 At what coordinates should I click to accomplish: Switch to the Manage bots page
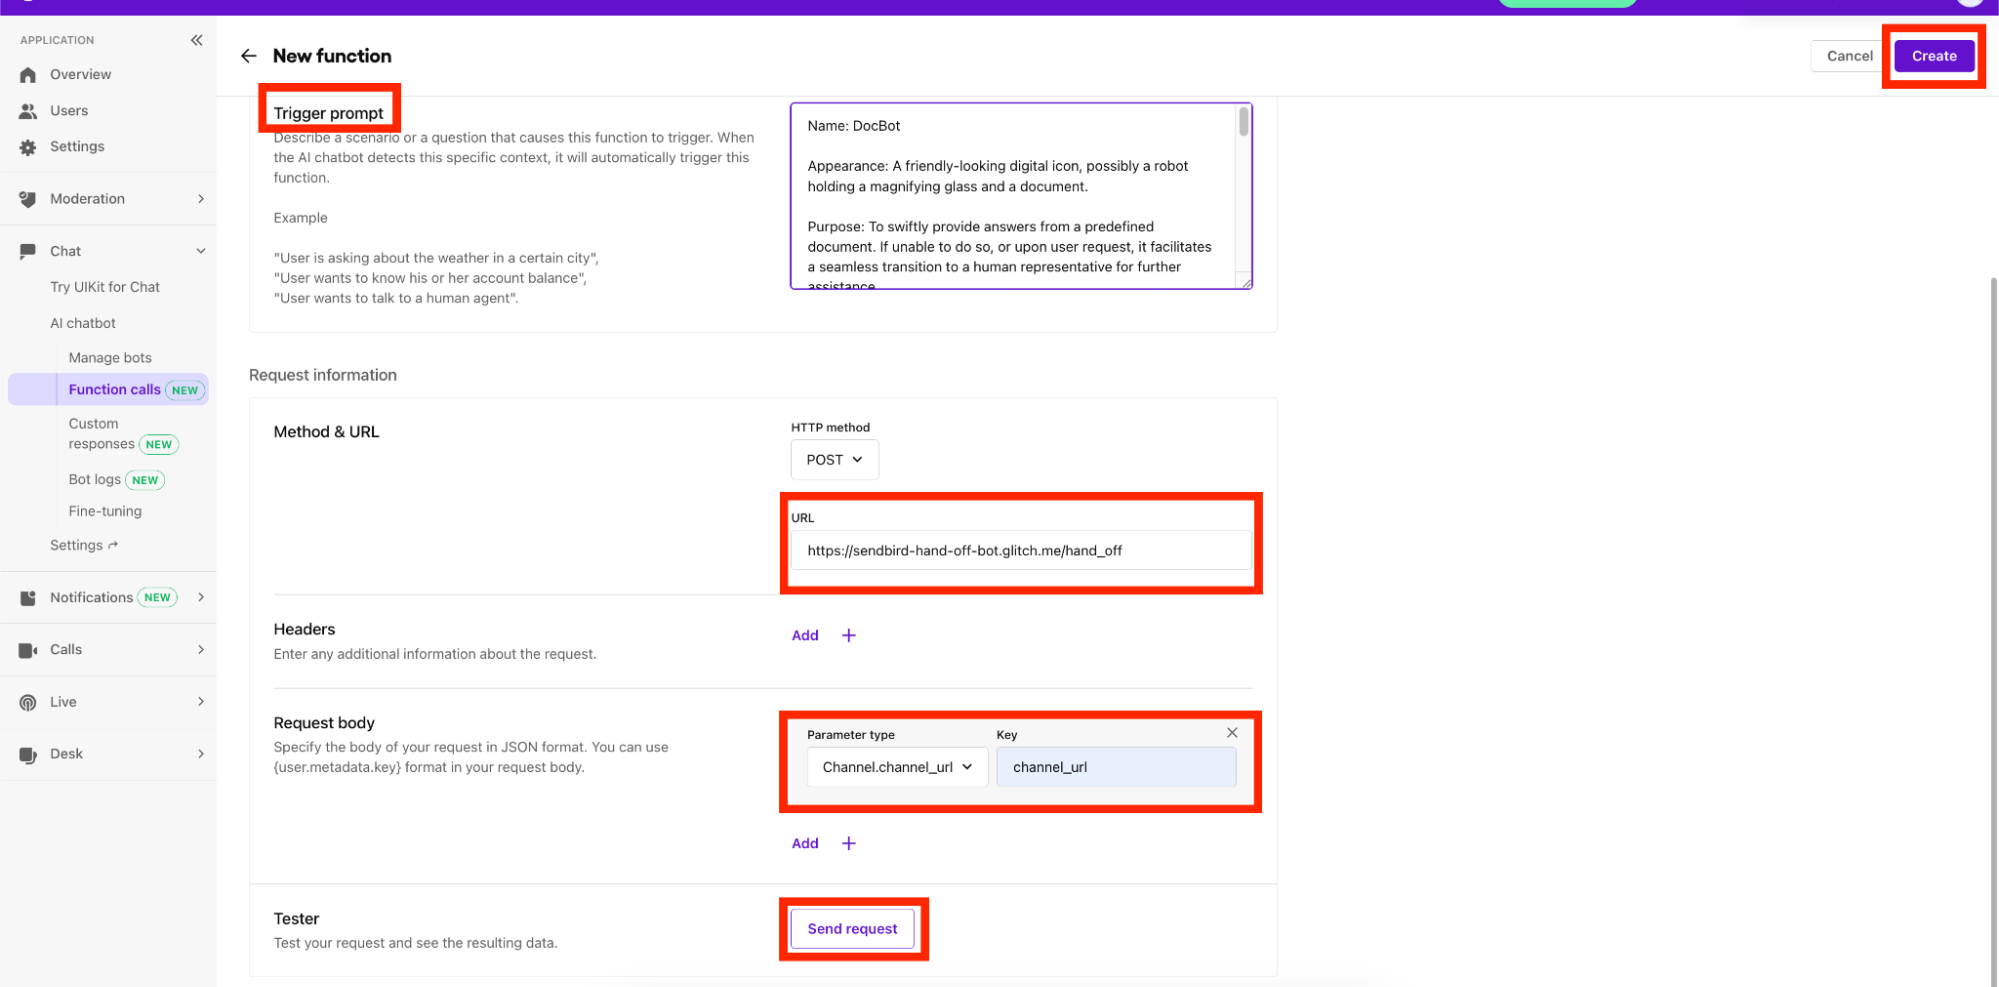pyautogui.click(x=110, y=357)
